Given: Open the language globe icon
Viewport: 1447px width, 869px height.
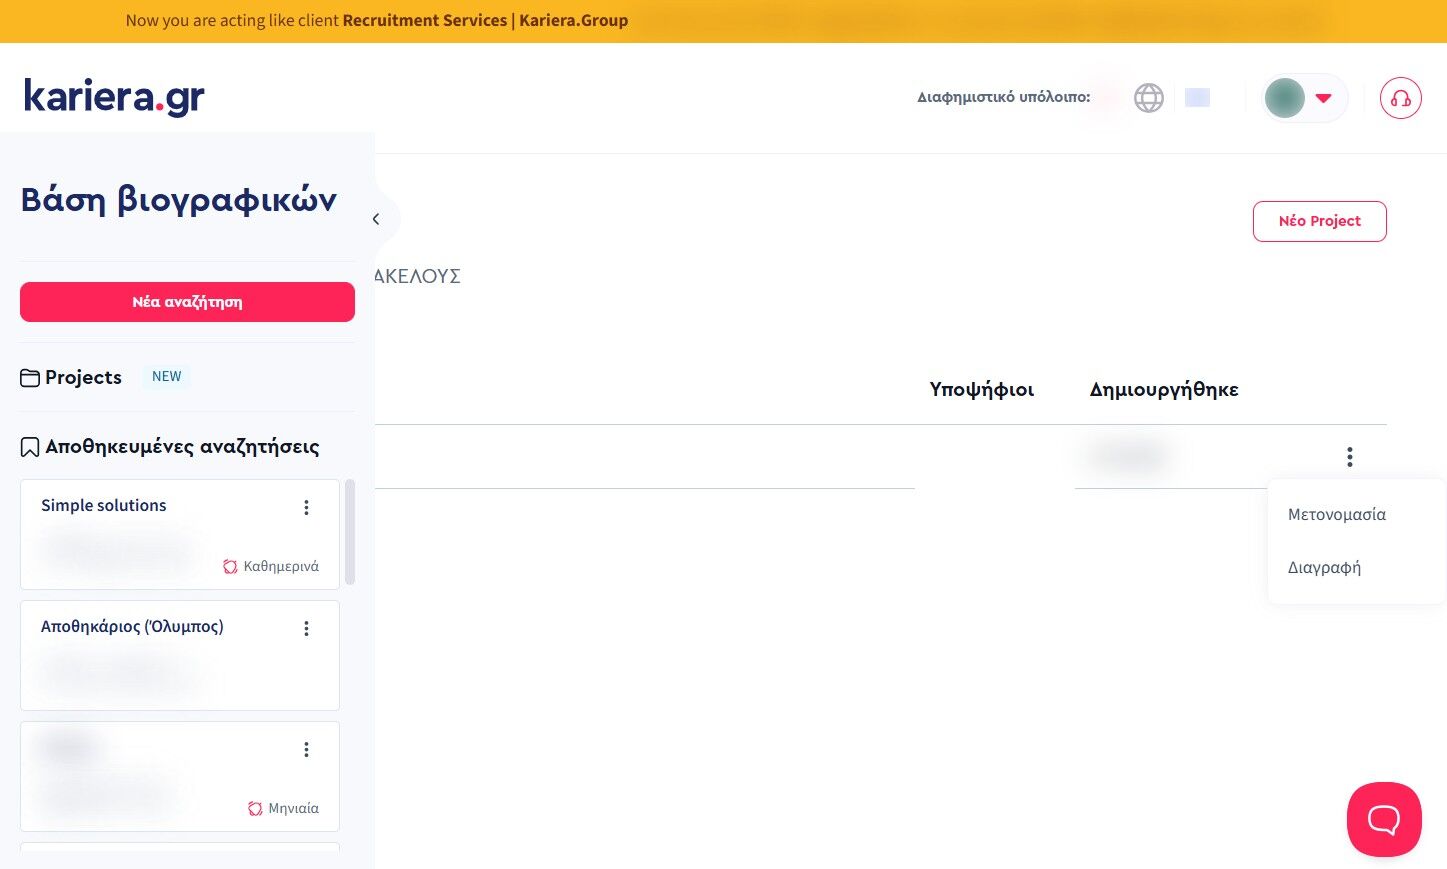Looking at the screenshot, I should tap(1149, 98).
